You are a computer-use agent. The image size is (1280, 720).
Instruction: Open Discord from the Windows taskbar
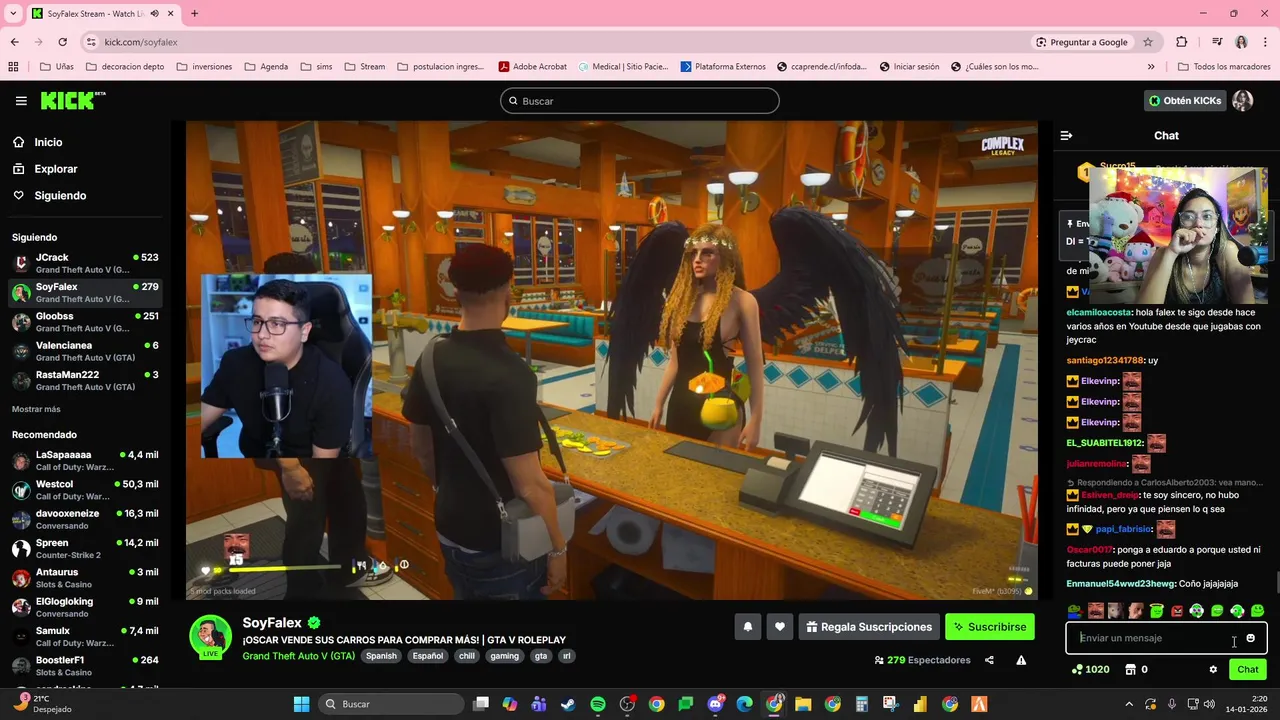715,704
